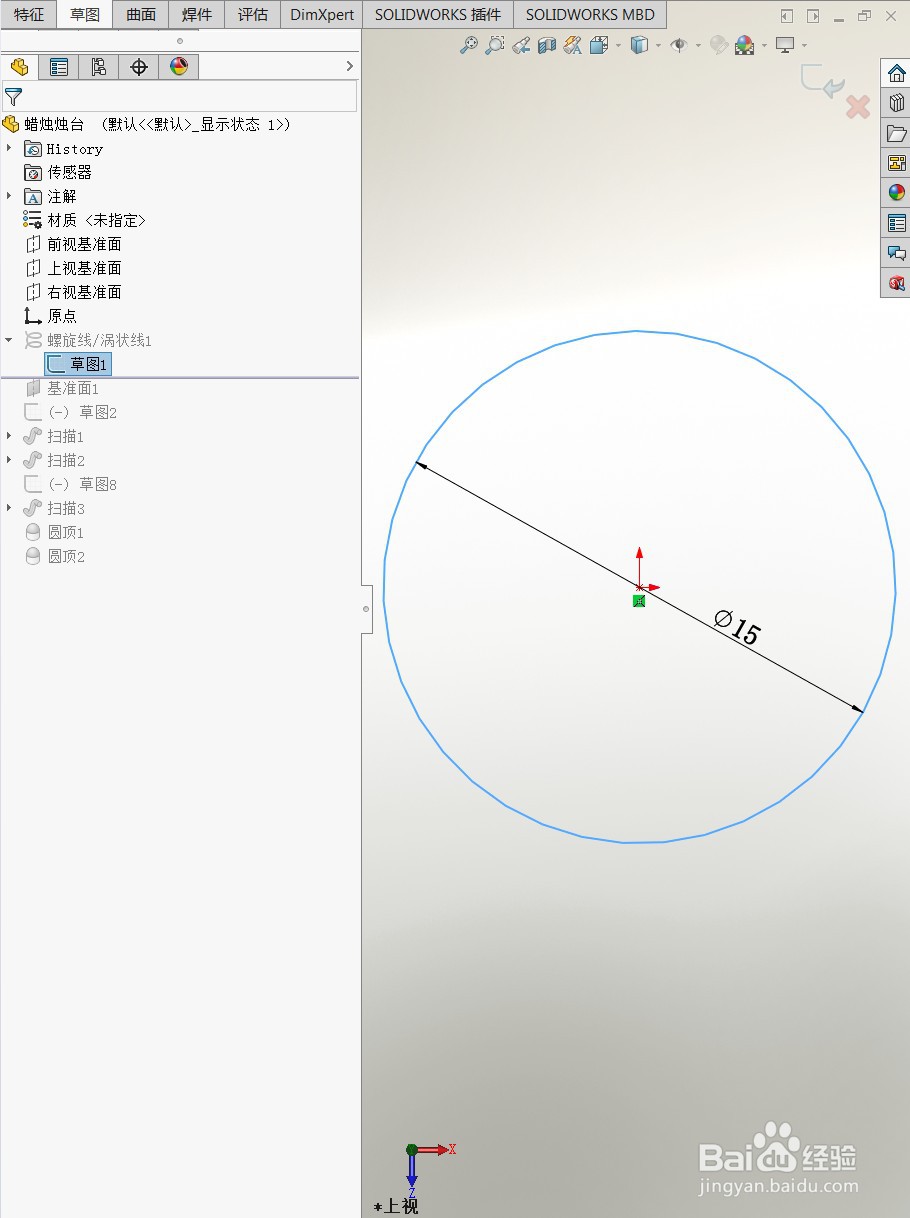Open the SOLIDWORKS 插件 tab

tap(438, 15)
